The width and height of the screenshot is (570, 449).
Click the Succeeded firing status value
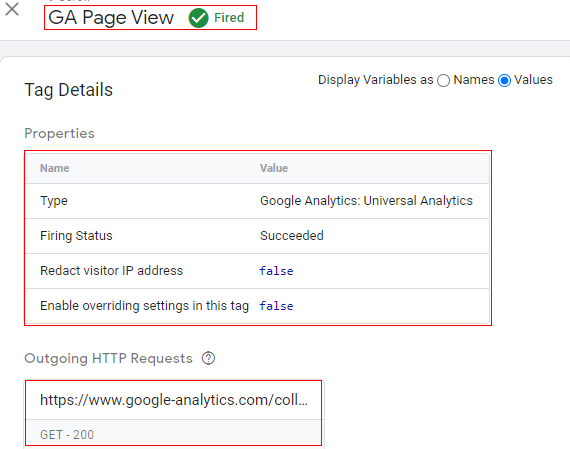[292, 236]
